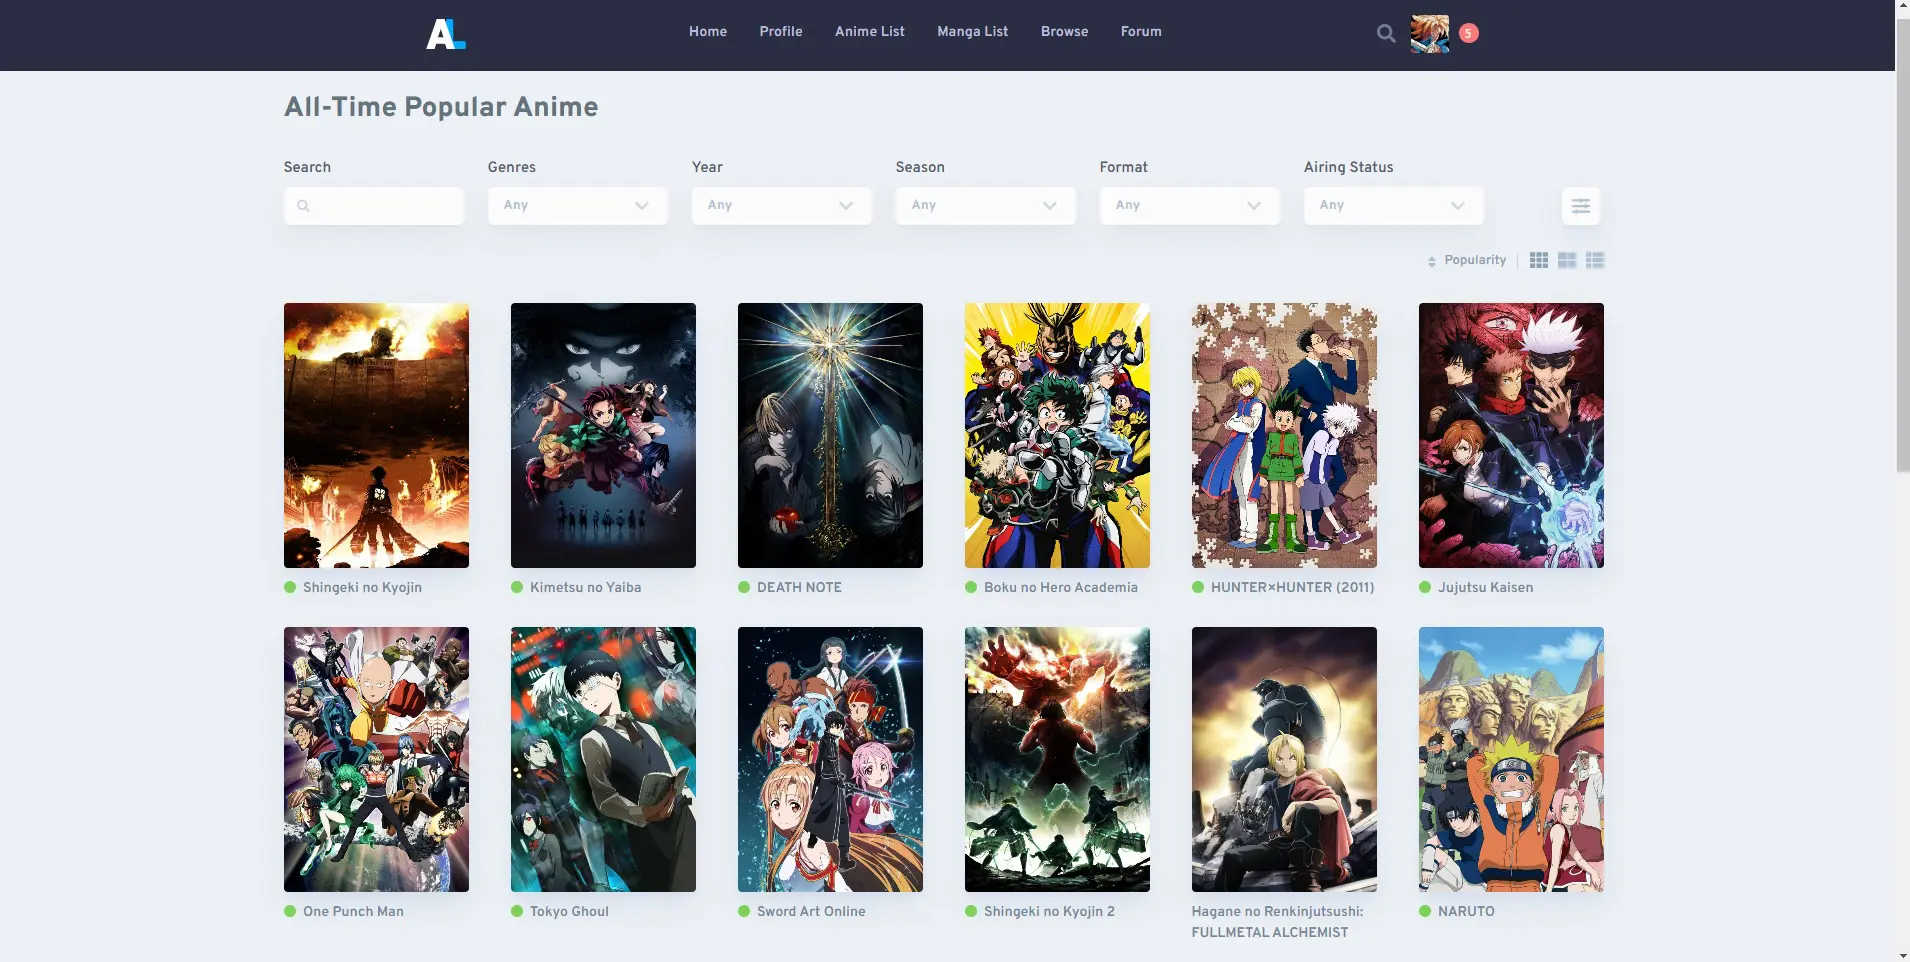
Task: Click green status dot beside Sword Art Online
Action: [744, 911]
